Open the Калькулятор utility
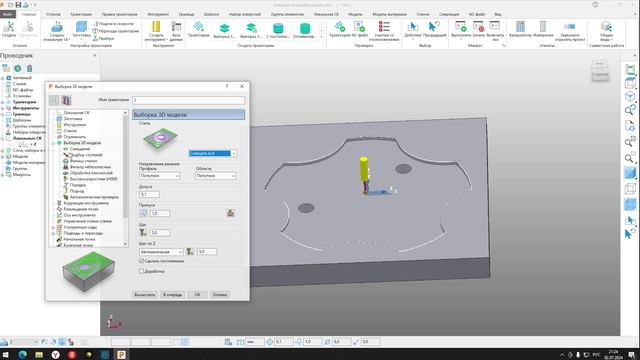Image resolution: width=640 pixels, height=360 pixels. coord(520,29)
